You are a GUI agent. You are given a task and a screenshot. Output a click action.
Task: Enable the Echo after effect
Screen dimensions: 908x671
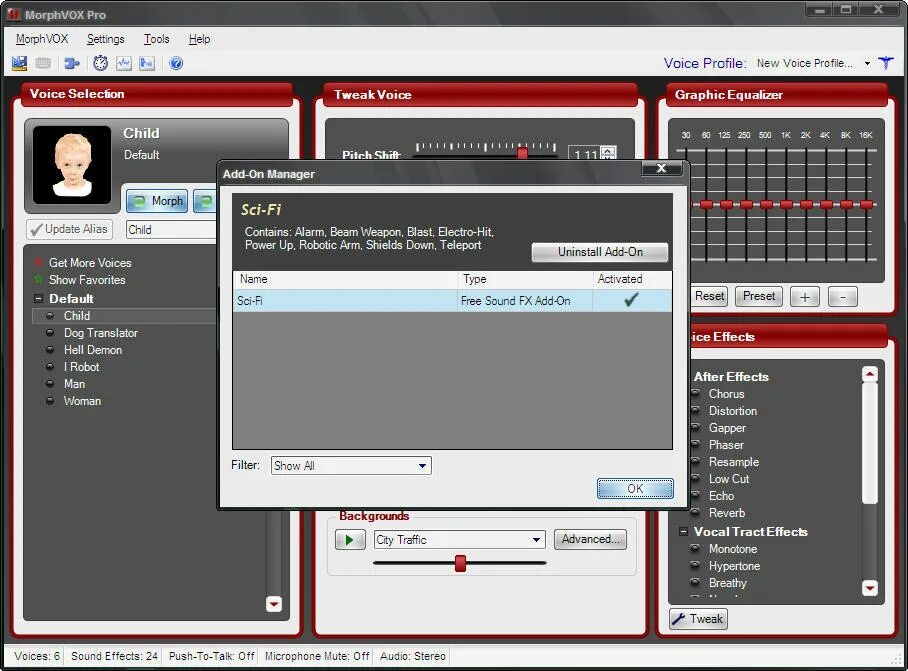coord(696,496)
